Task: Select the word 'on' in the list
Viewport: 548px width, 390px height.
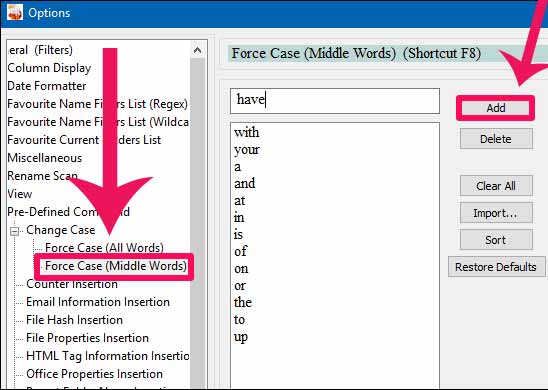Action: (241, 269)
